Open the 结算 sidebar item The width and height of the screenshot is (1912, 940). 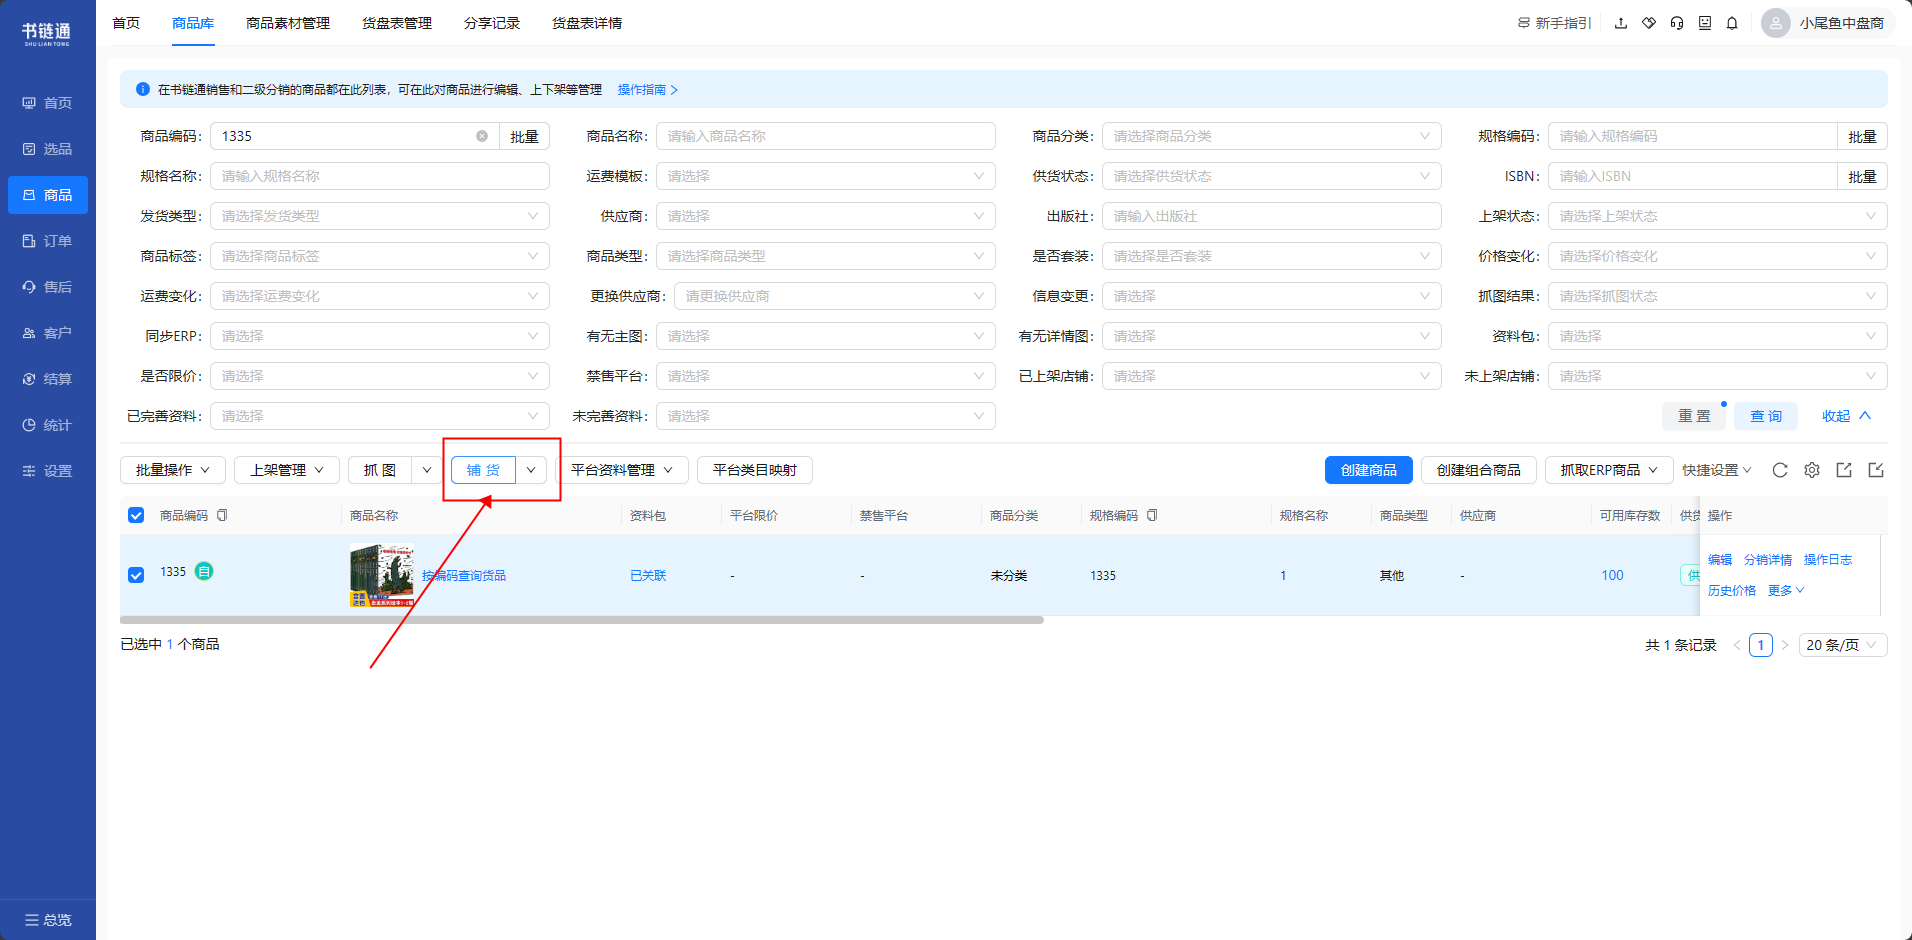pos(48,379)
